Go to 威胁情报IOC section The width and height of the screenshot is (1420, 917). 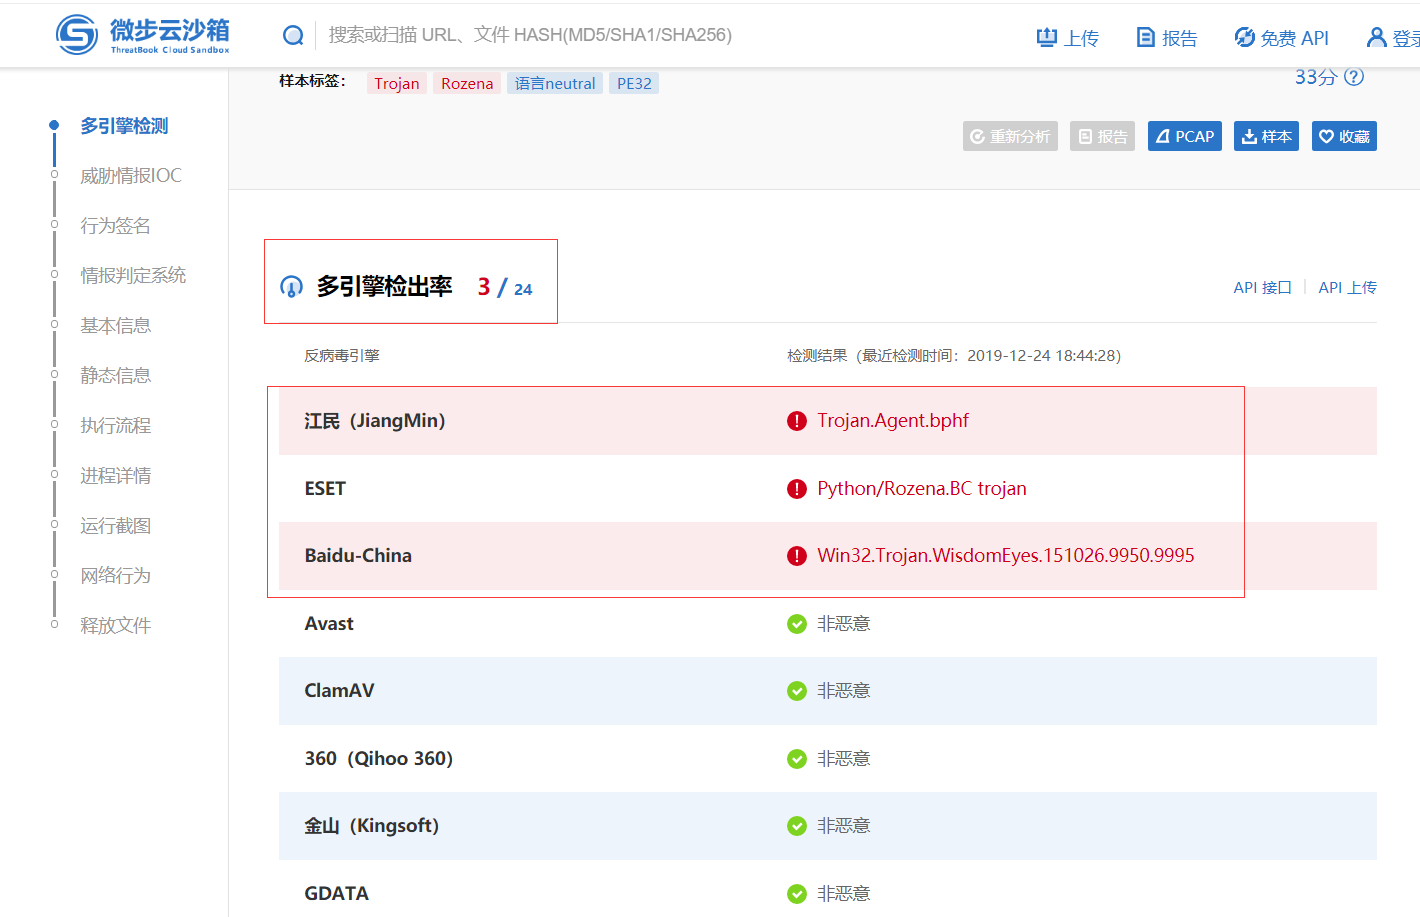(131, 176)
